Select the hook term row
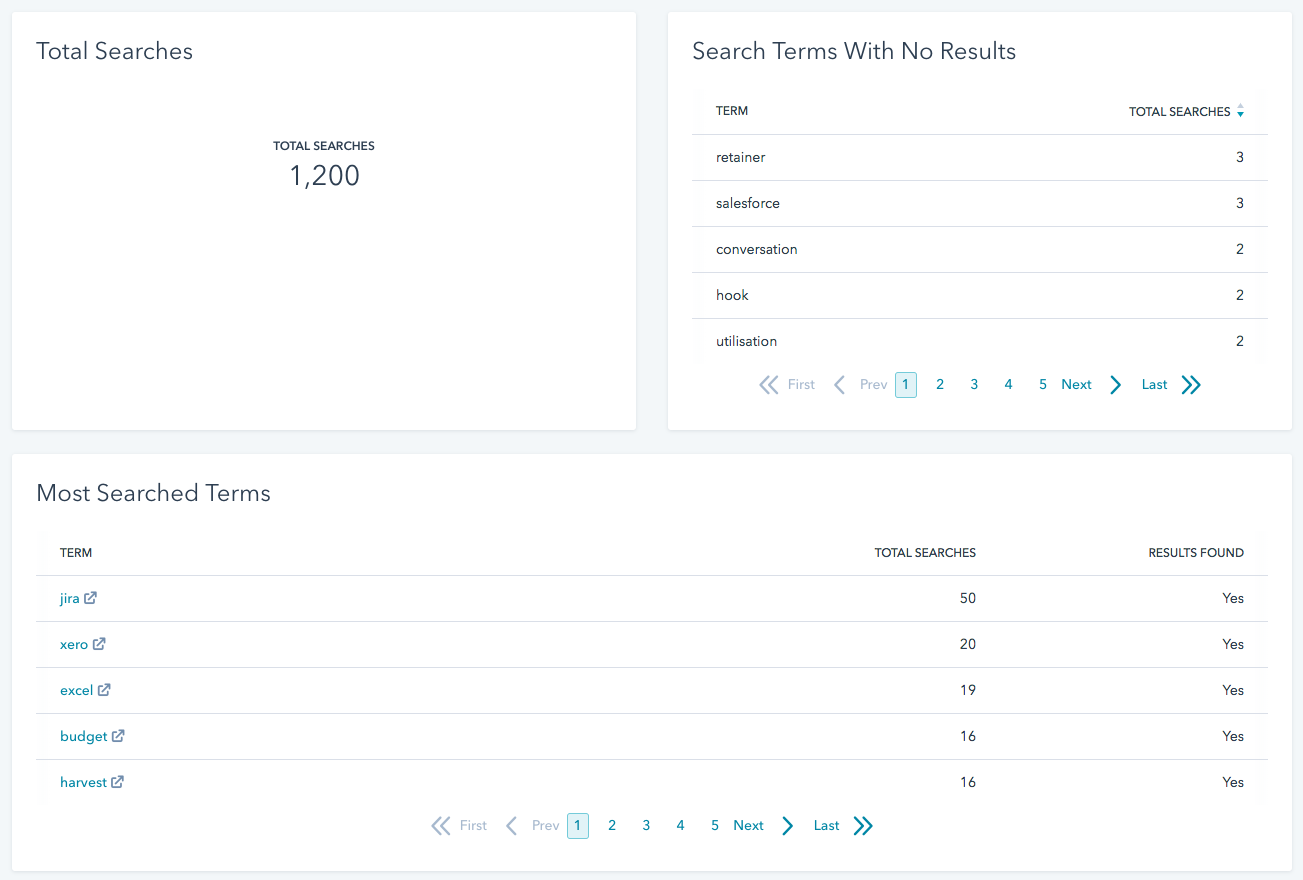 coord(980,296)
